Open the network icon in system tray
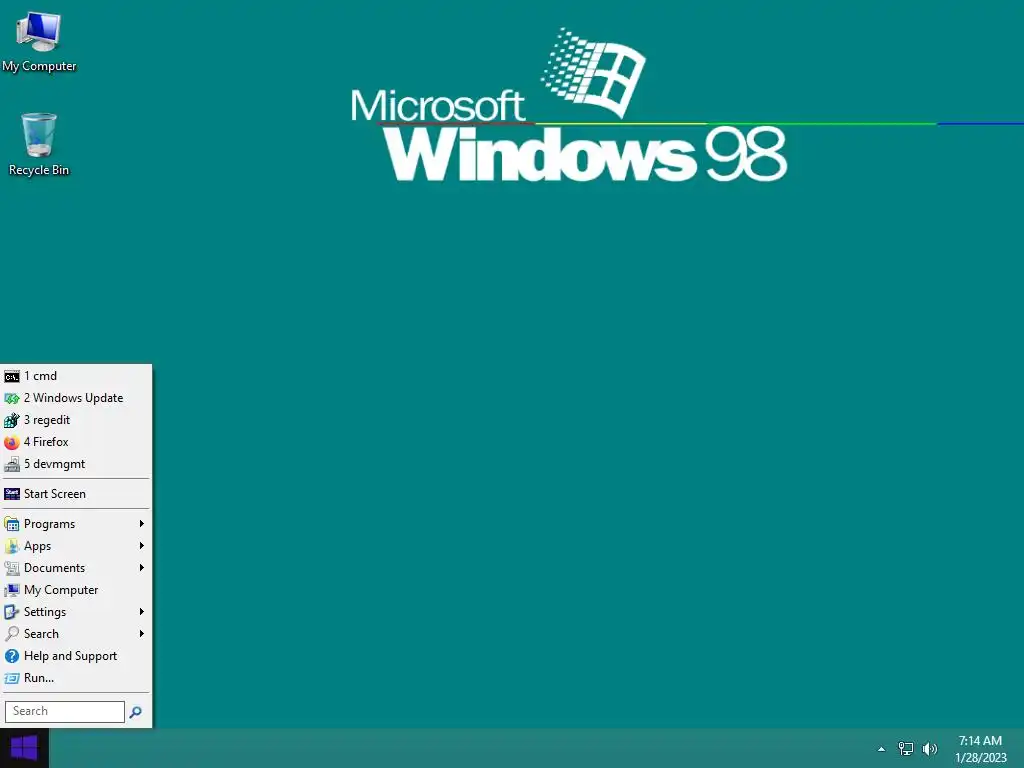This screenshot has width=1024, height=768. 906,748
